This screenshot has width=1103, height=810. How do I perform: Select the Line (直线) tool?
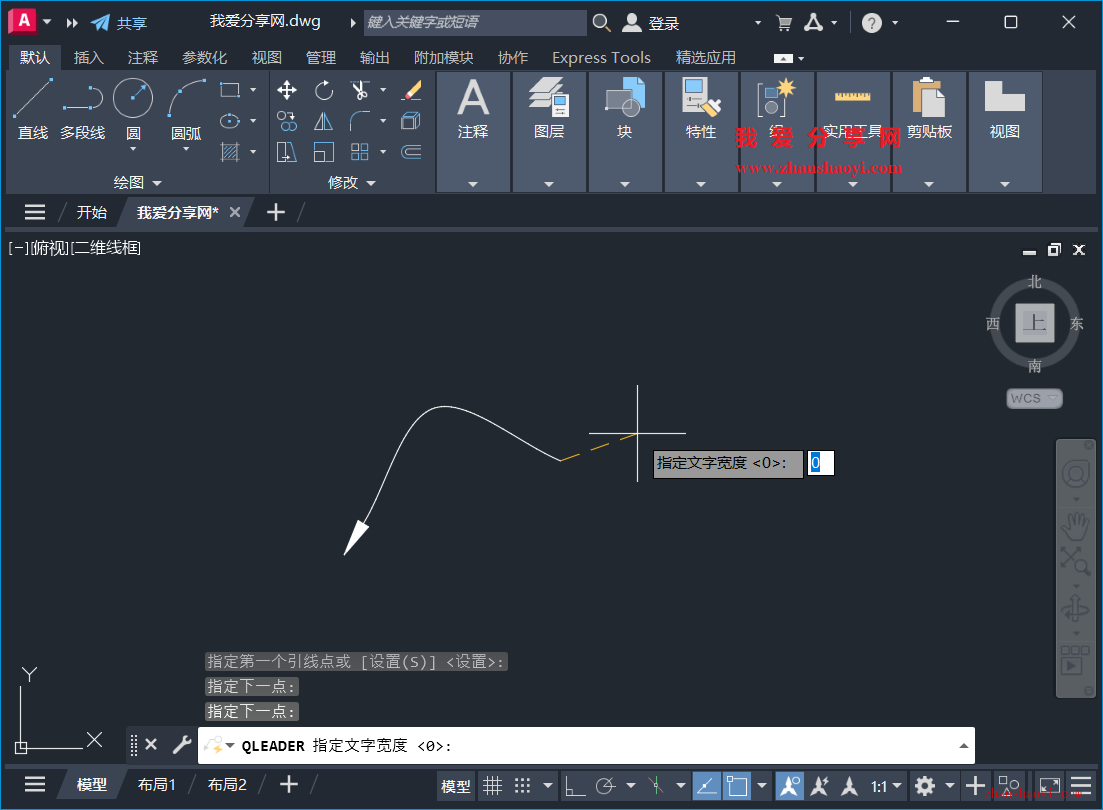tap(32, 108)
